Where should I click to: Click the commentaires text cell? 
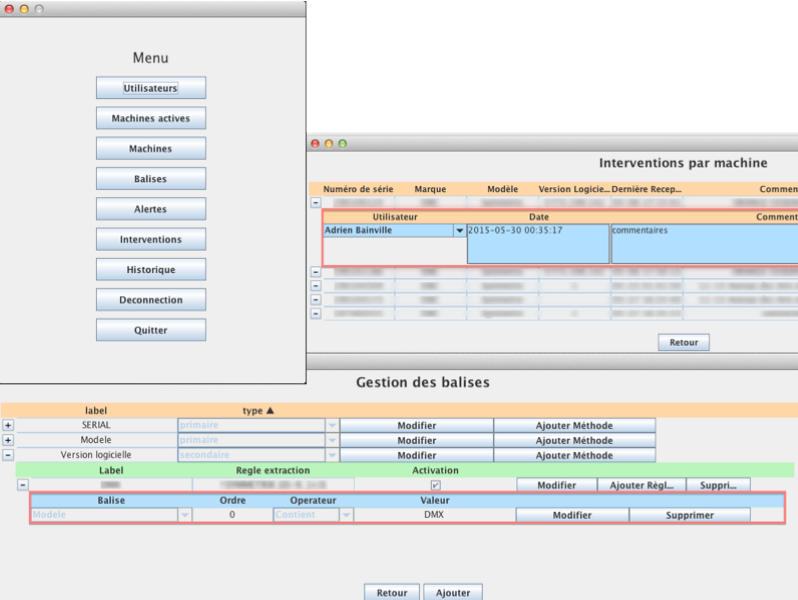pos(704,244)
